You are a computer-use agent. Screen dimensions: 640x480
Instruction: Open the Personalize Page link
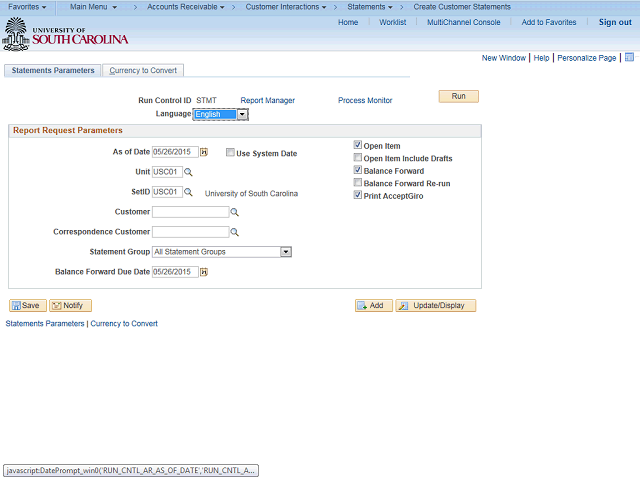(x=587, y=58)
